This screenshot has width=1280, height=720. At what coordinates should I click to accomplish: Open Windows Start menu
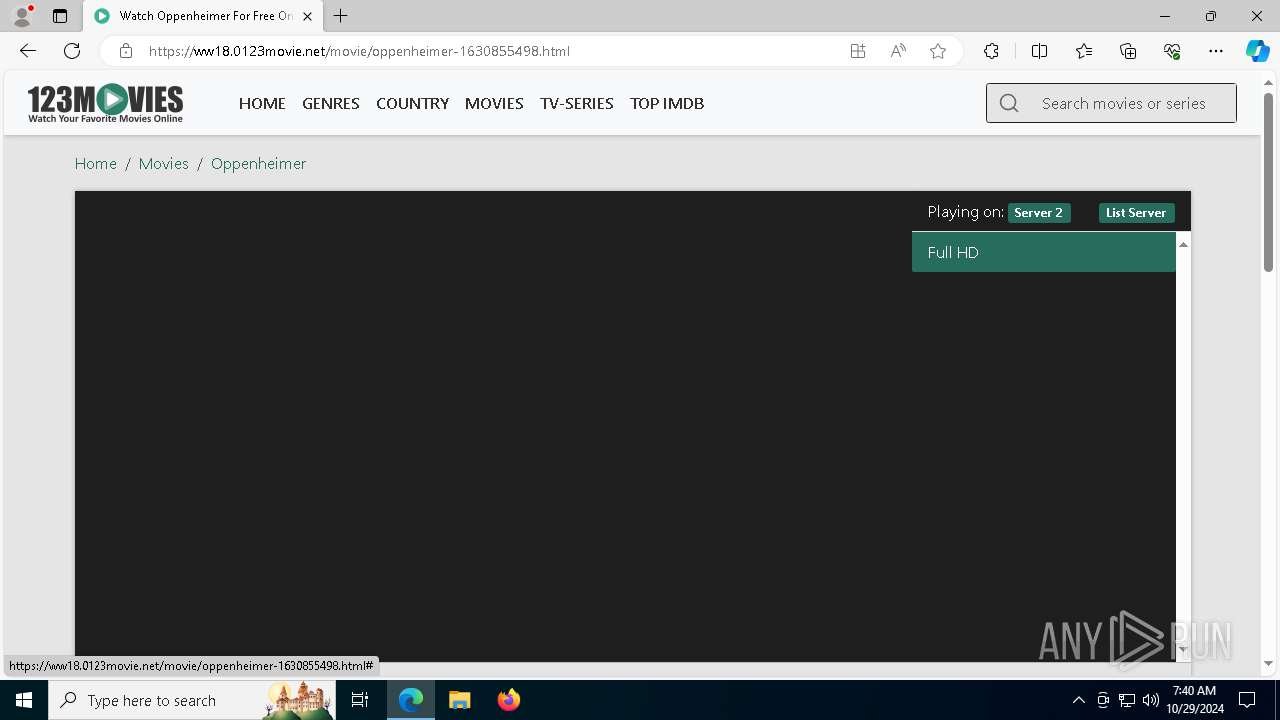coord(24,700)
